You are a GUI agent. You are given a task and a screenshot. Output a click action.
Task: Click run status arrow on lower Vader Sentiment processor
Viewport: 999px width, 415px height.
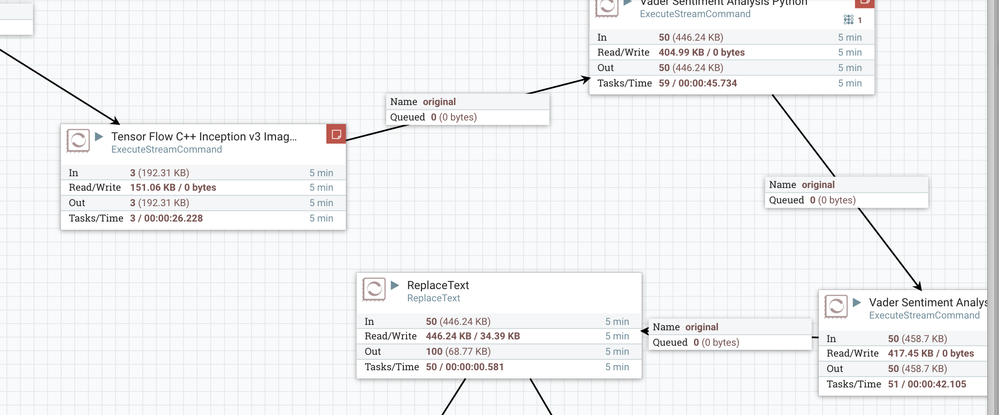856,302
